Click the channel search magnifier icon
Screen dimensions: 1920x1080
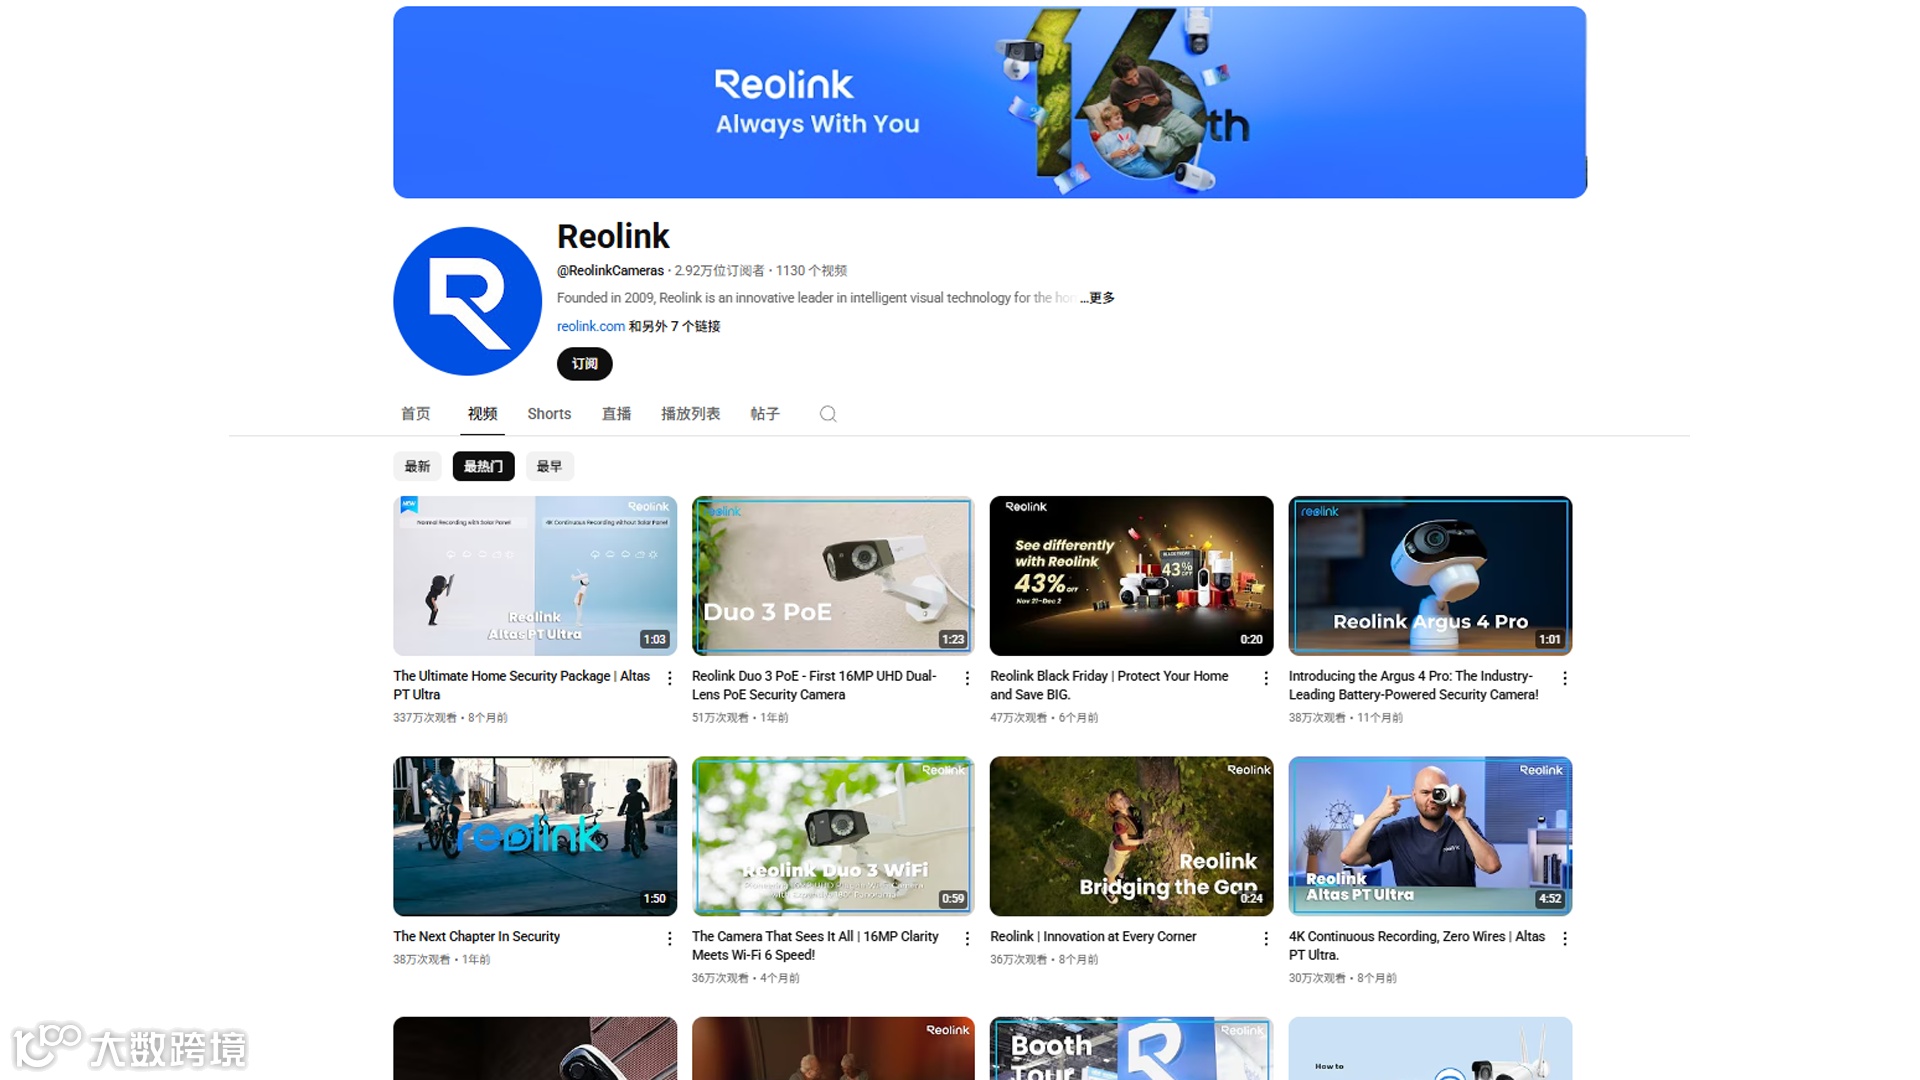tap(828, 414)
